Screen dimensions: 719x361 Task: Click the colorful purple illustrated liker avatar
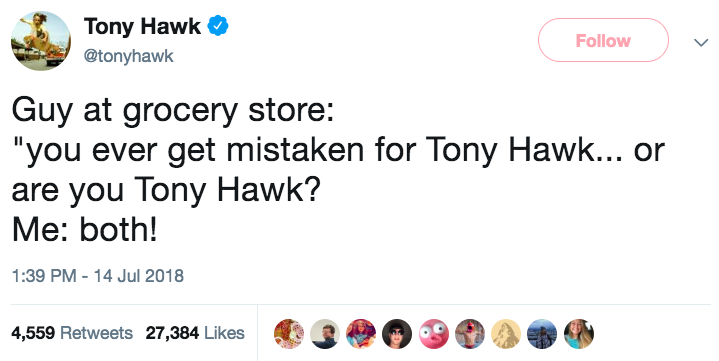tap(361, 334)
